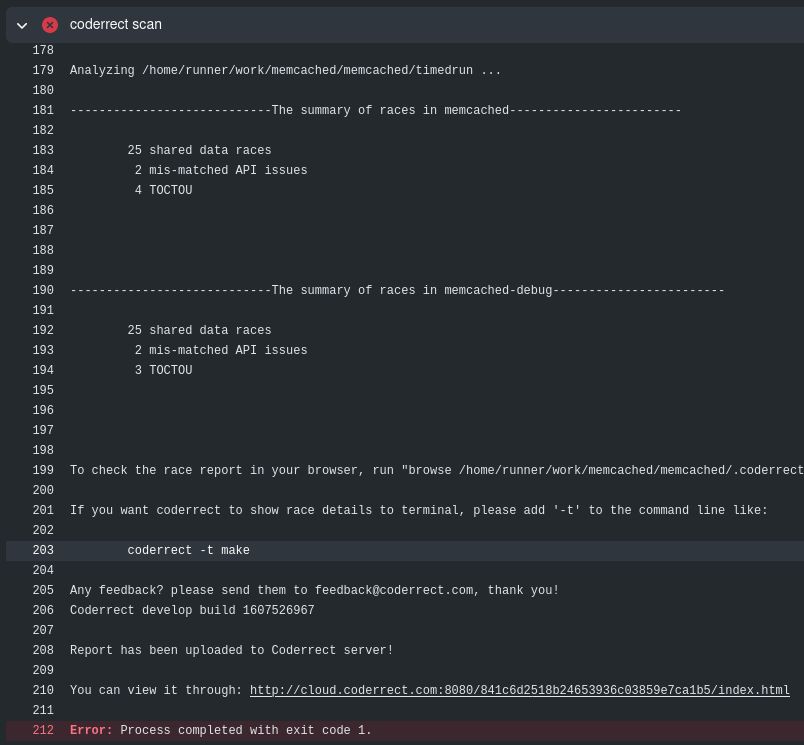Click 'To check the race report in your browser' line
This screenshot has width=804, height=745.
coord(437,470)
